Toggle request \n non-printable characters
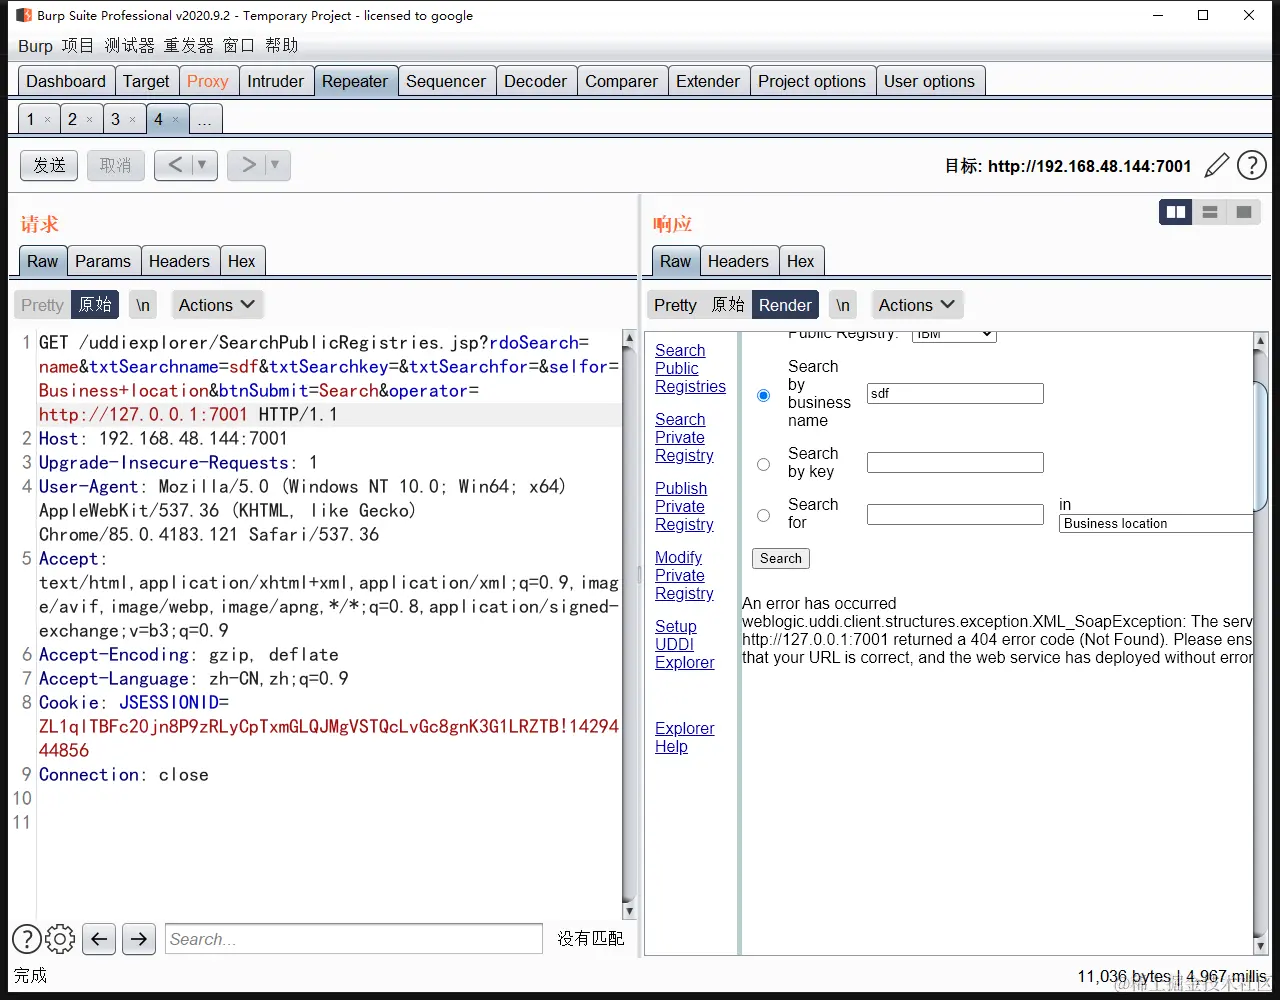Viewport: 1280px width, 1000px height. point(143,305)
